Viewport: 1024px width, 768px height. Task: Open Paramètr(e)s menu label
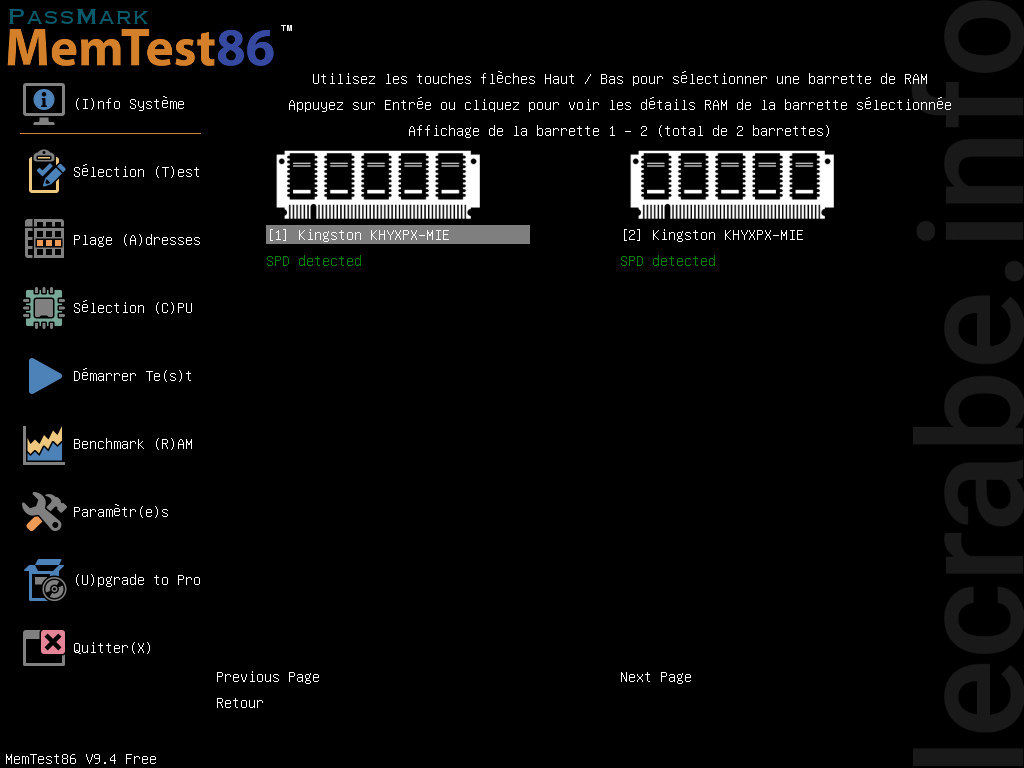click(x=121, y=512)
